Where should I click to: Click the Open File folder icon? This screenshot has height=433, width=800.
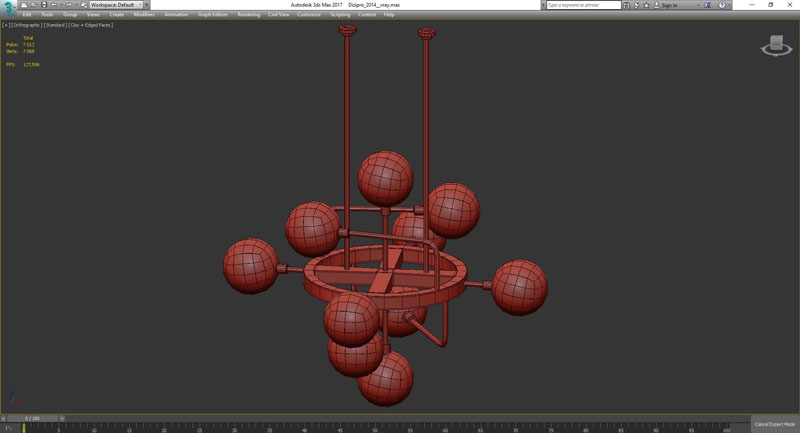tap(33, 5)
